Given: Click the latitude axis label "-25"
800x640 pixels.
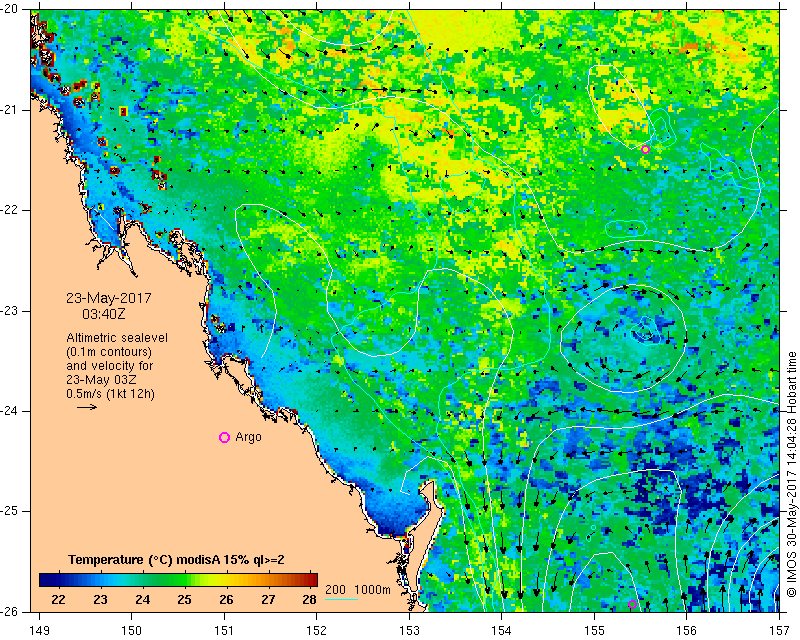Looking at the screenshot, I should pyautogui.click(x=9, y=511).
